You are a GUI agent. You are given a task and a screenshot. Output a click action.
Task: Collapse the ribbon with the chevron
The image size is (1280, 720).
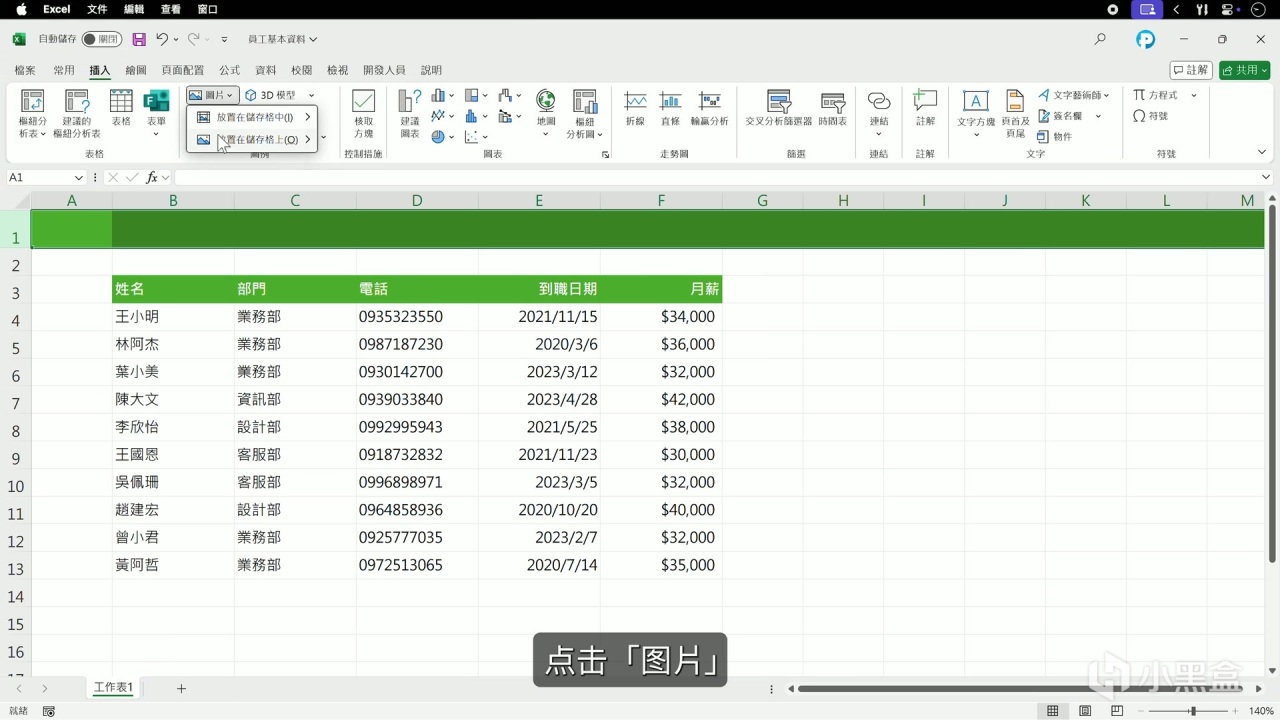click(1262, 152)
